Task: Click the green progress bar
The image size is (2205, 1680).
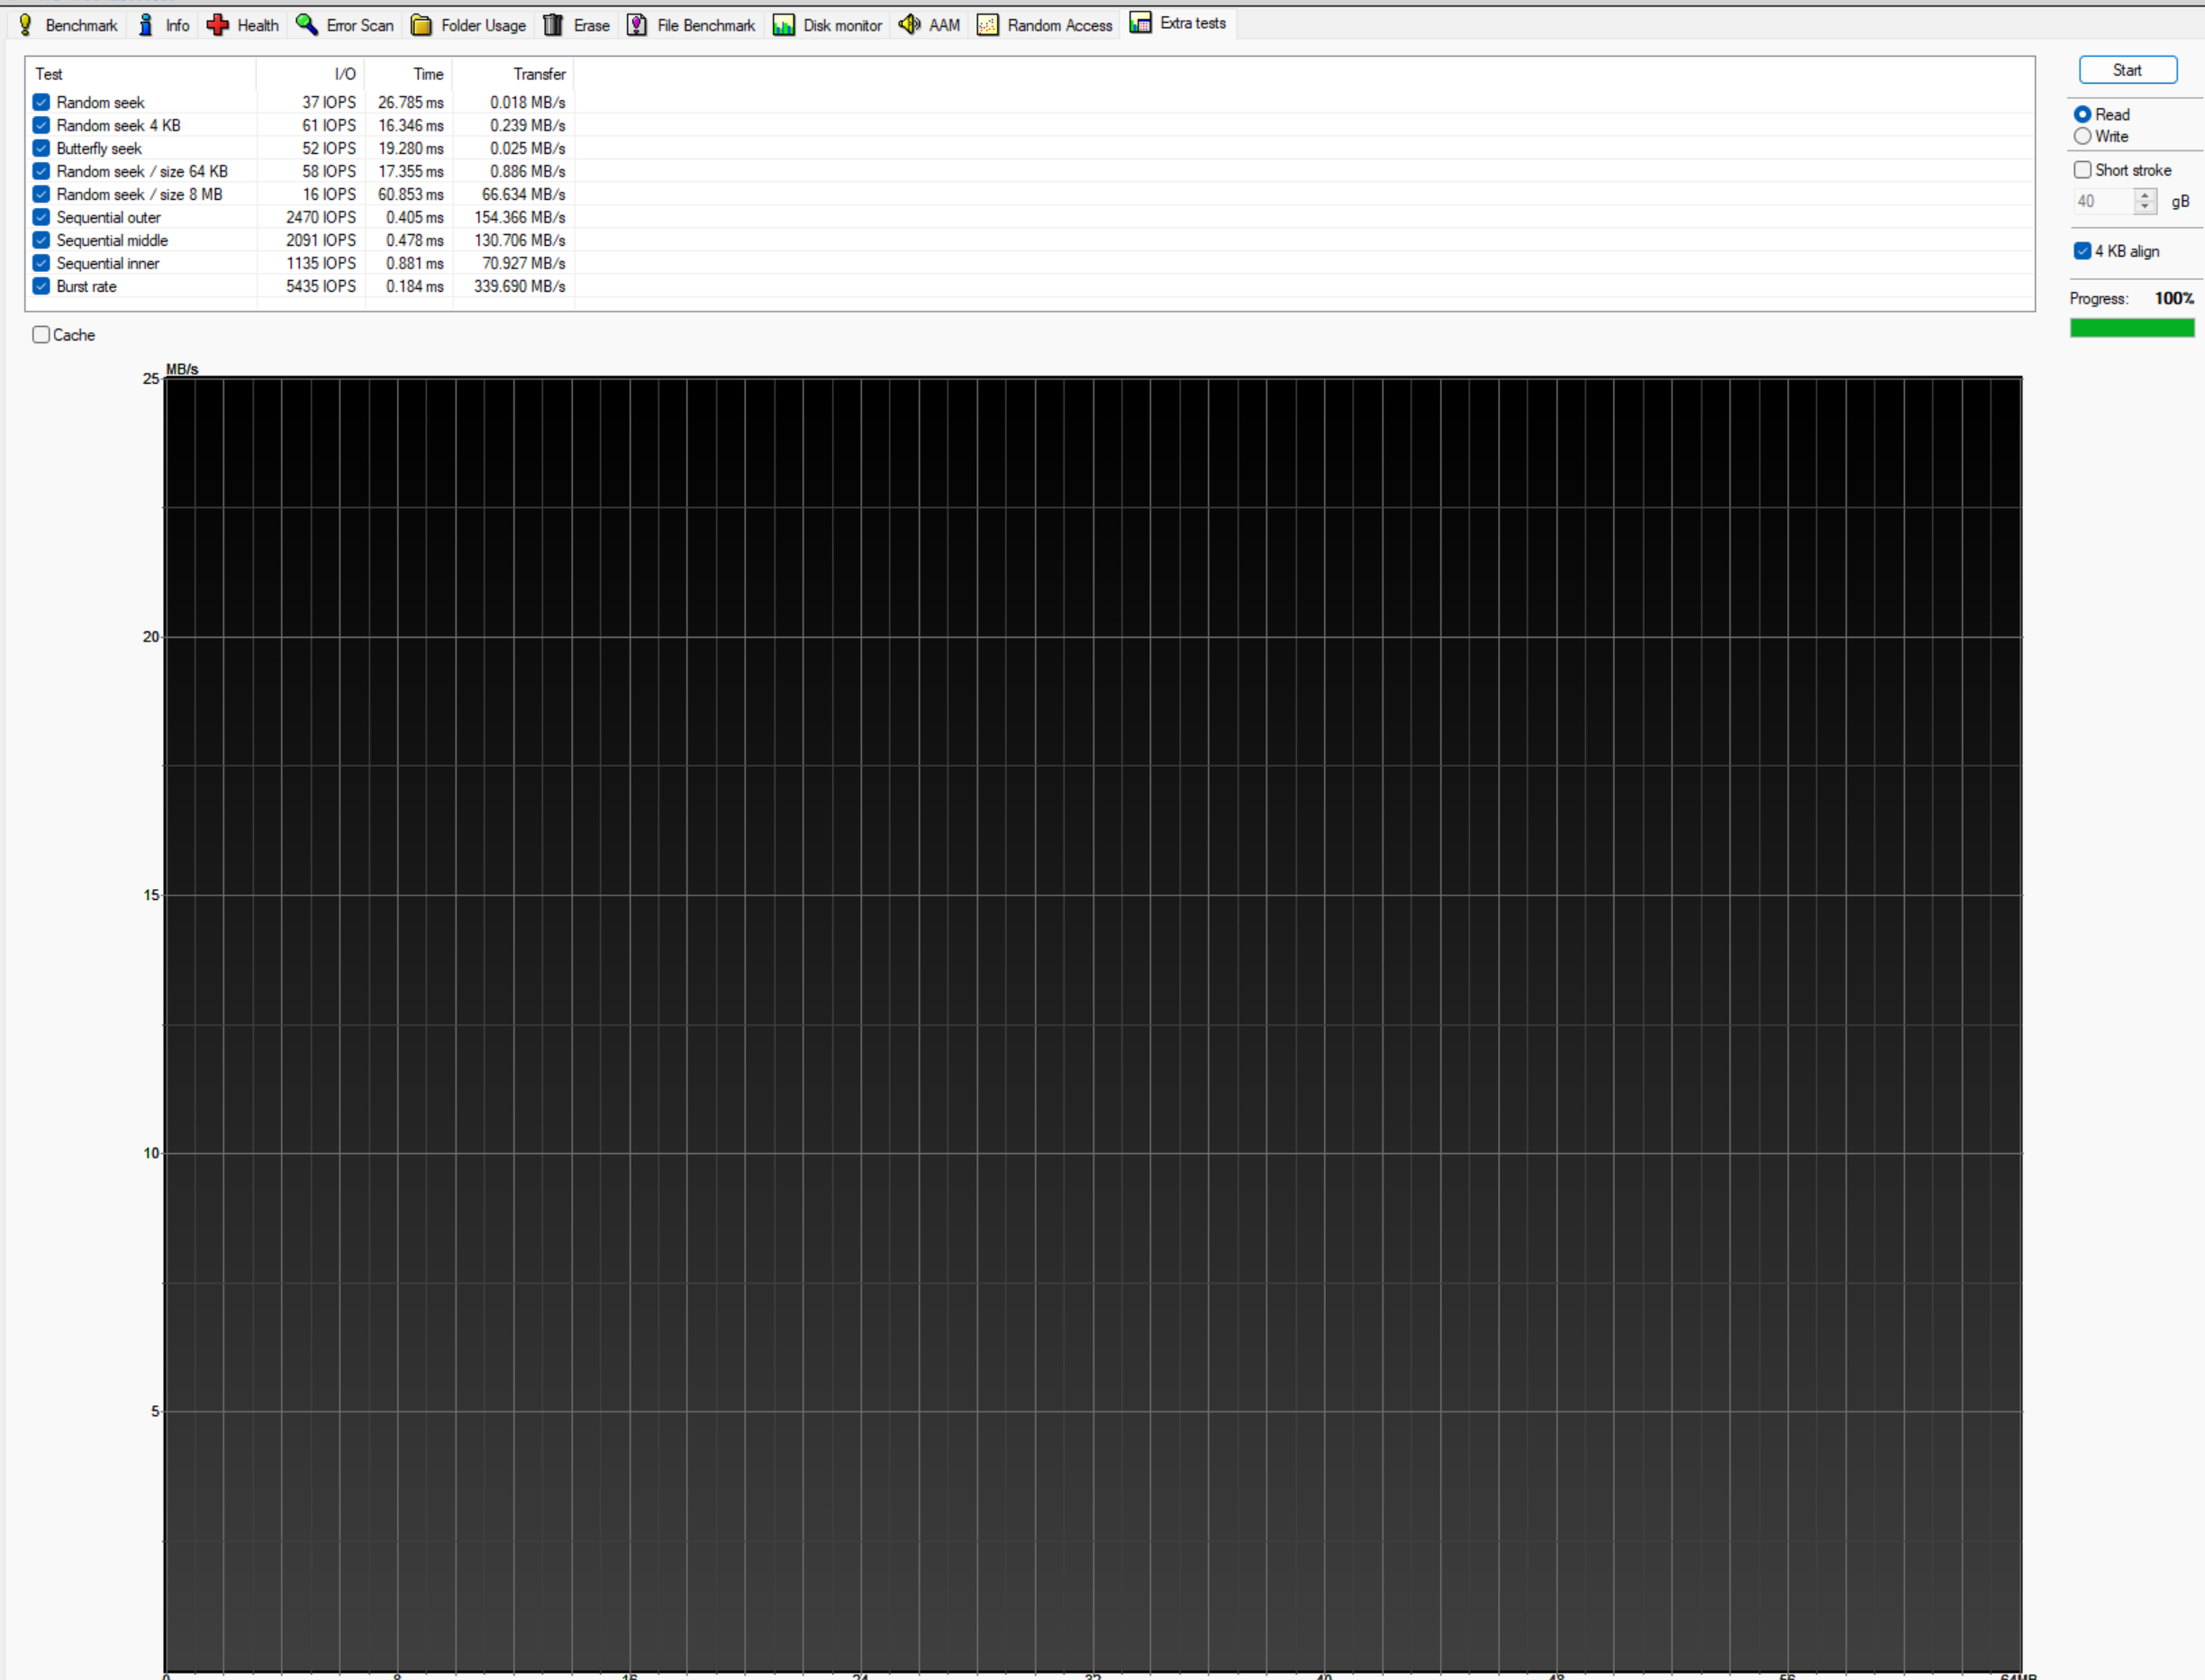Action: (2132, 328)
